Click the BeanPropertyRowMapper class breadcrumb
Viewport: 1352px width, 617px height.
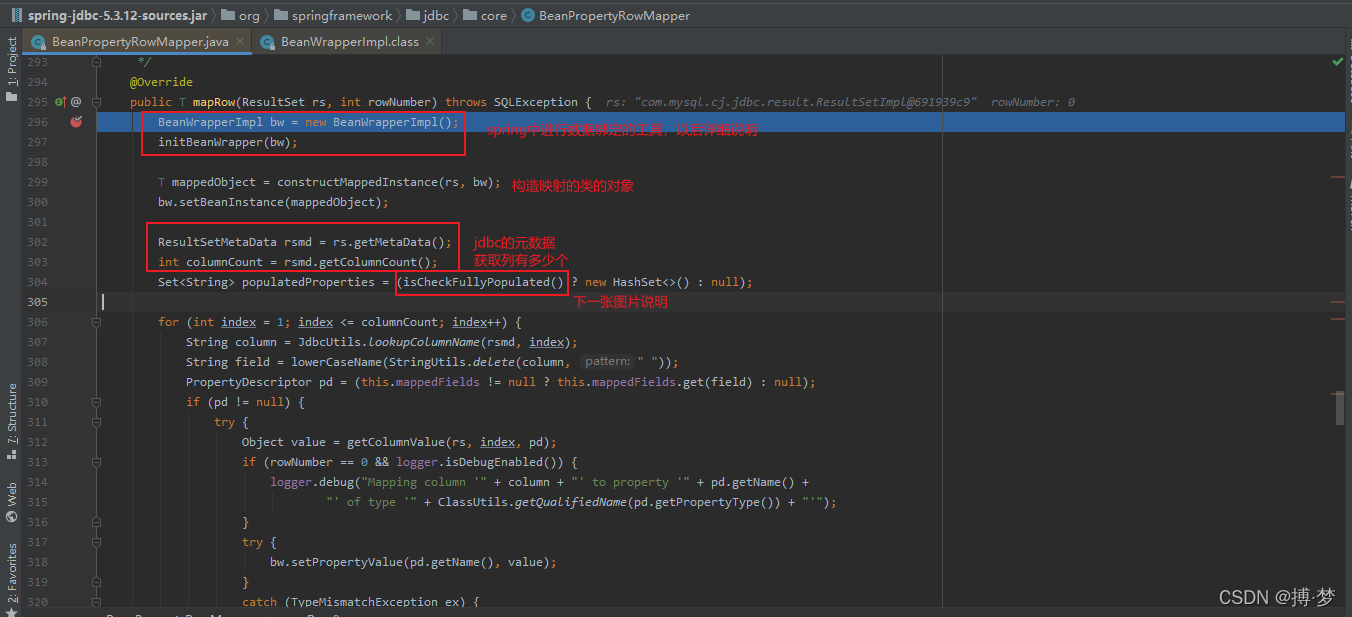pos(605,15)
